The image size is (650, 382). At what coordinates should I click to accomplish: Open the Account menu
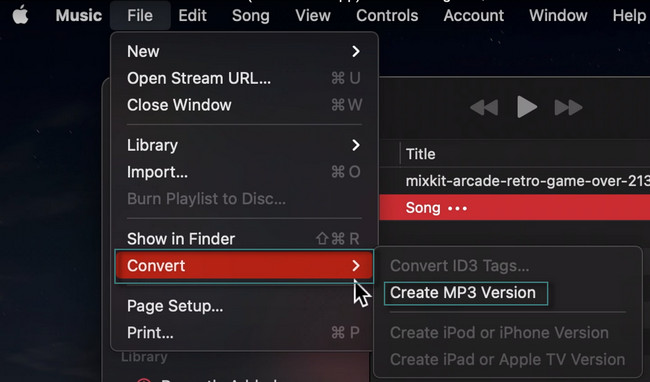(x=474, y=16)
